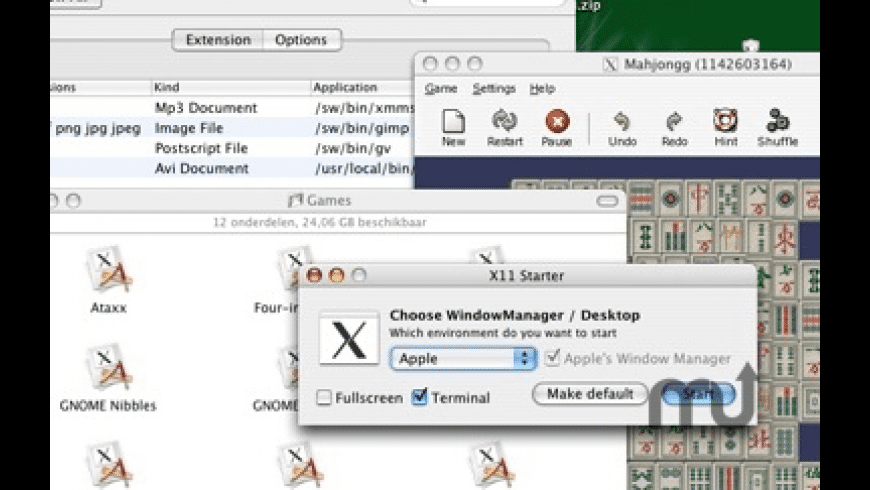
Task: Select the Mp3 Document row
Action: click(232, 108)
